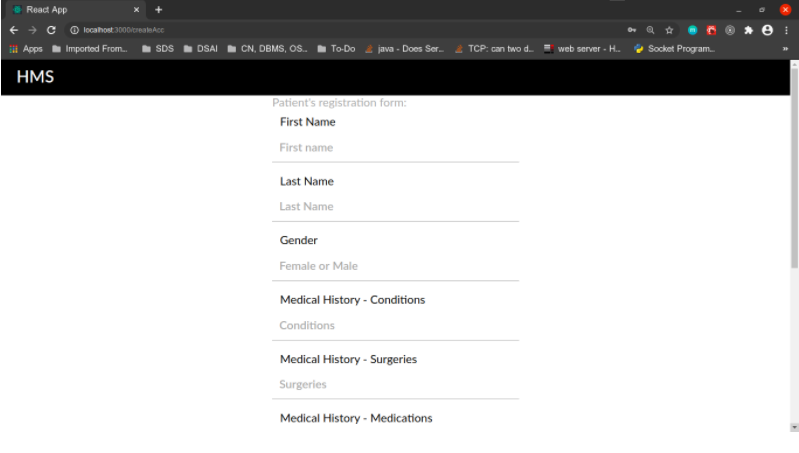799x453 pixels.
Task: Go back to the previous page
Action: (14, 30)
